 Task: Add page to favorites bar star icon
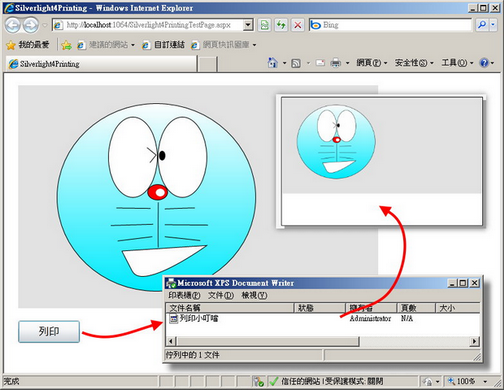click(x=66, y=45)
